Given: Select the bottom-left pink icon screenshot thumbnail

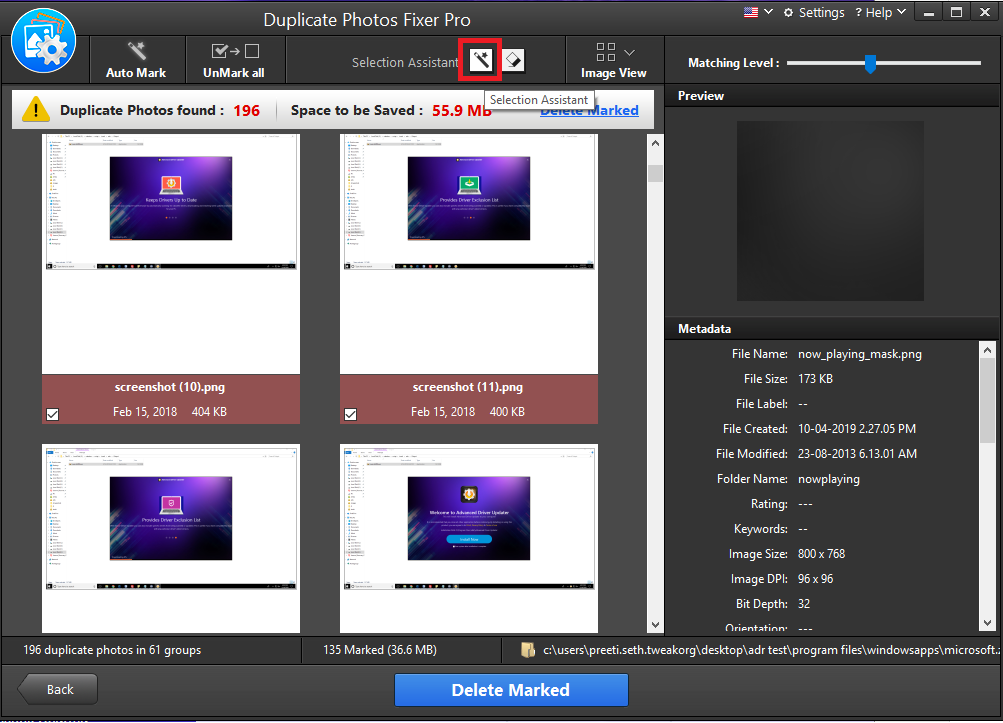Looking at the screenshot, I should coord(171,538).
